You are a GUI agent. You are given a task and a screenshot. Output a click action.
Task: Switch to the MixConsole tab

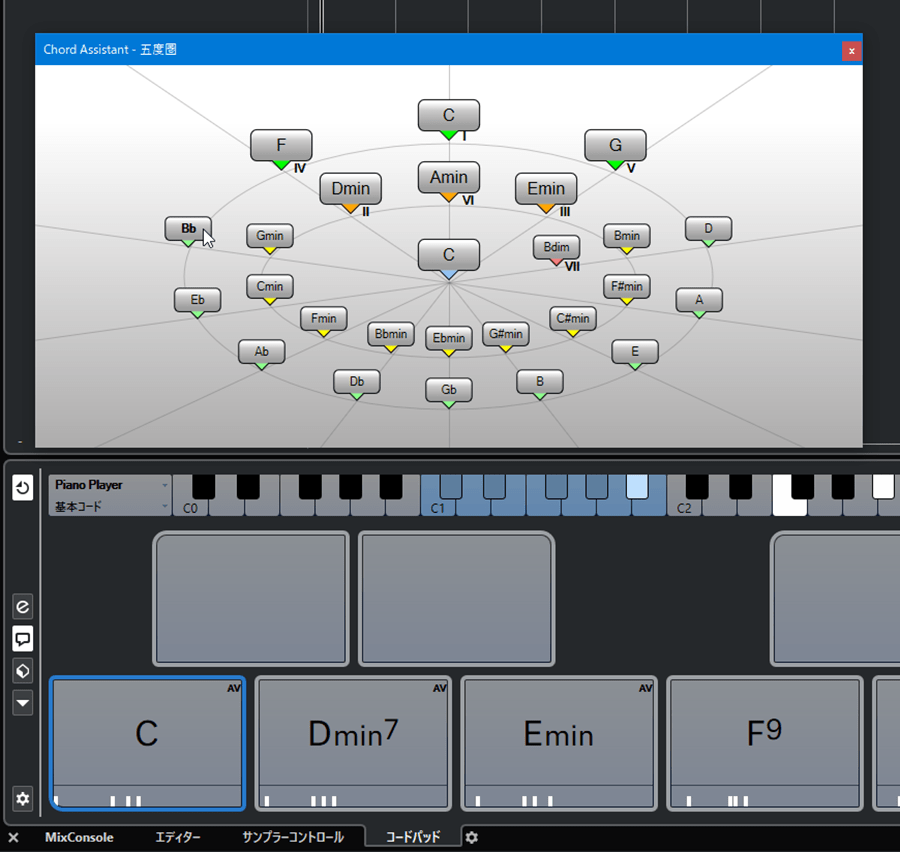click(x=79, y=837)
